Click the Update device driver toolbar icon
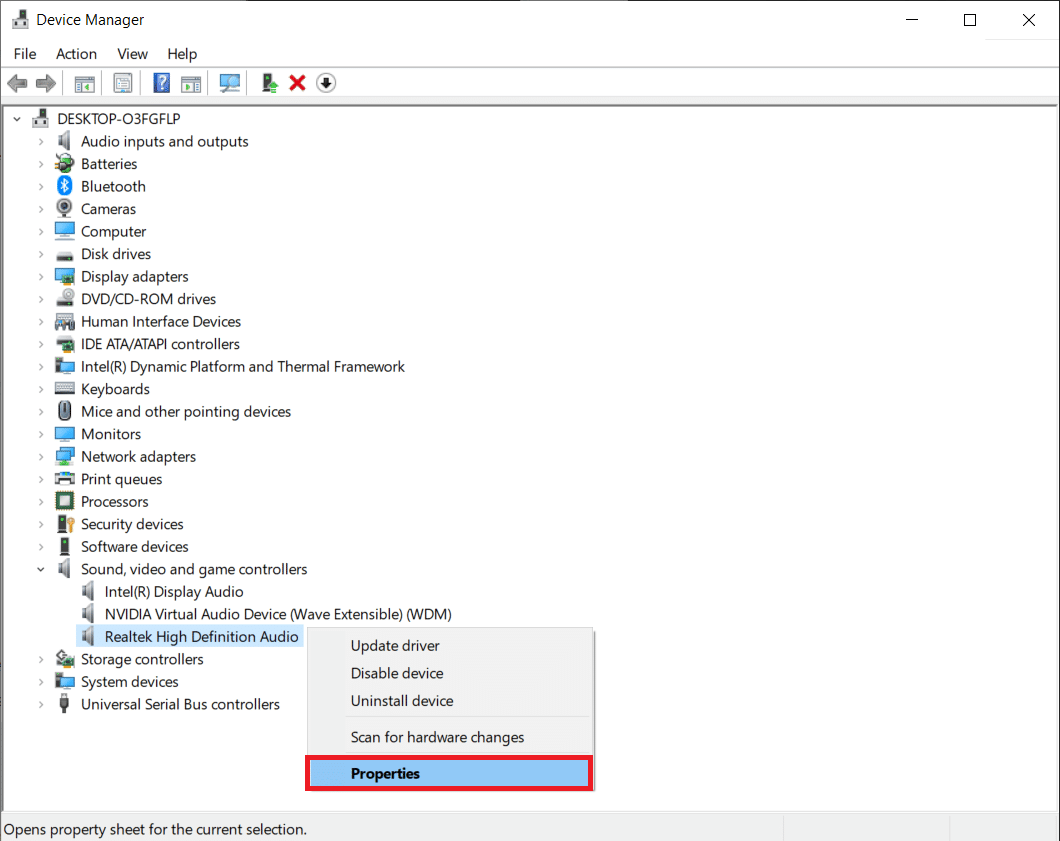This screenshot has height=841, width=1060. tap(270, 83)
